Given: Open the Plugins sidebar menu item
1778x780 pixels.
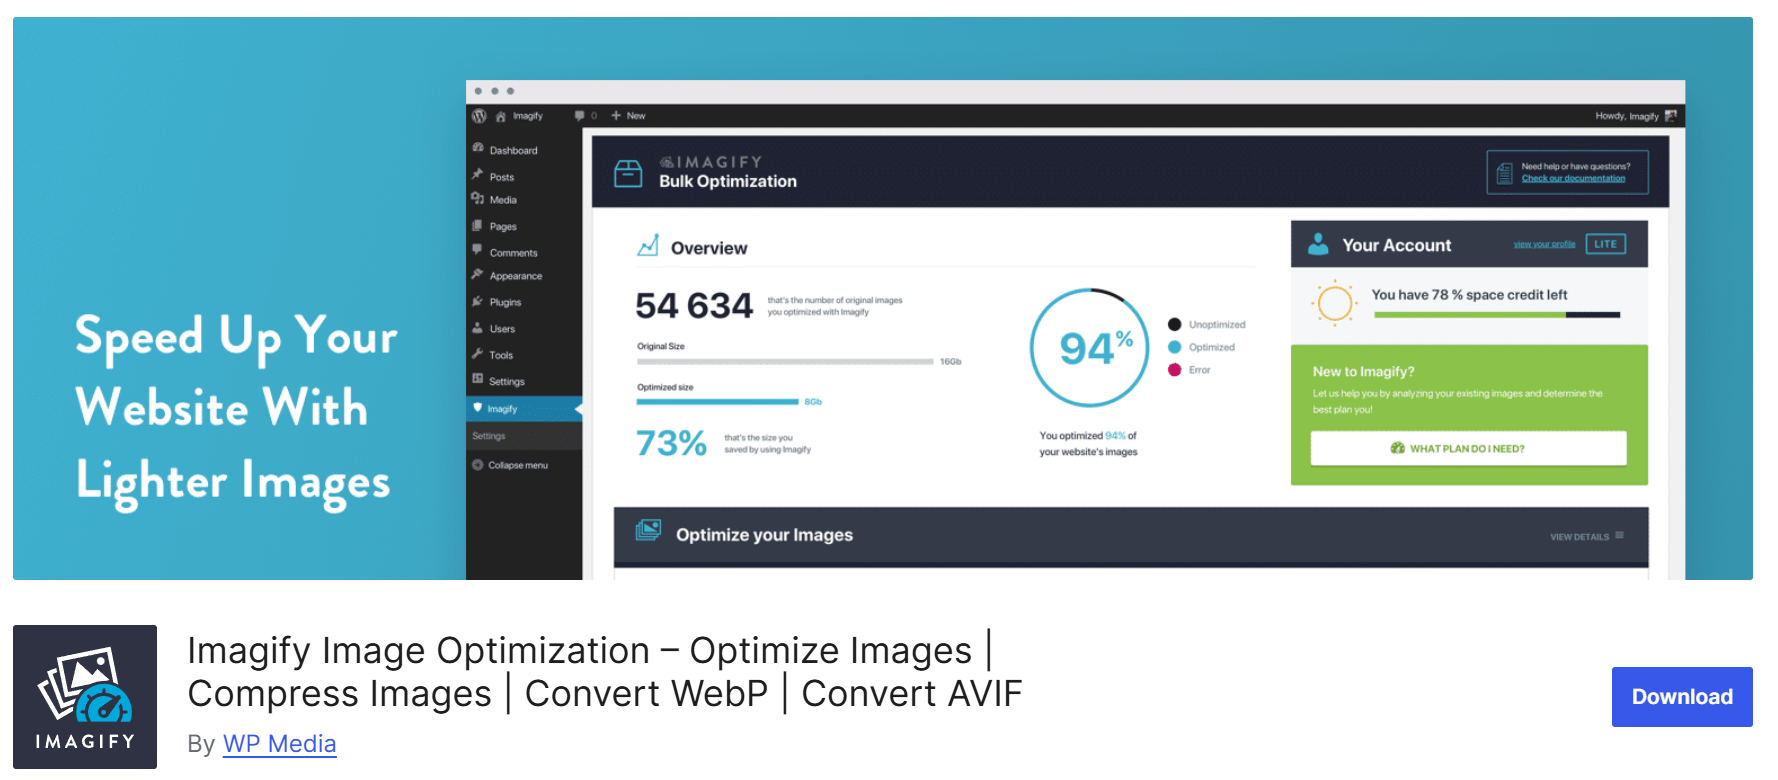Looking at the screenshot, I should pyautogui.click(x=505, y=302).
